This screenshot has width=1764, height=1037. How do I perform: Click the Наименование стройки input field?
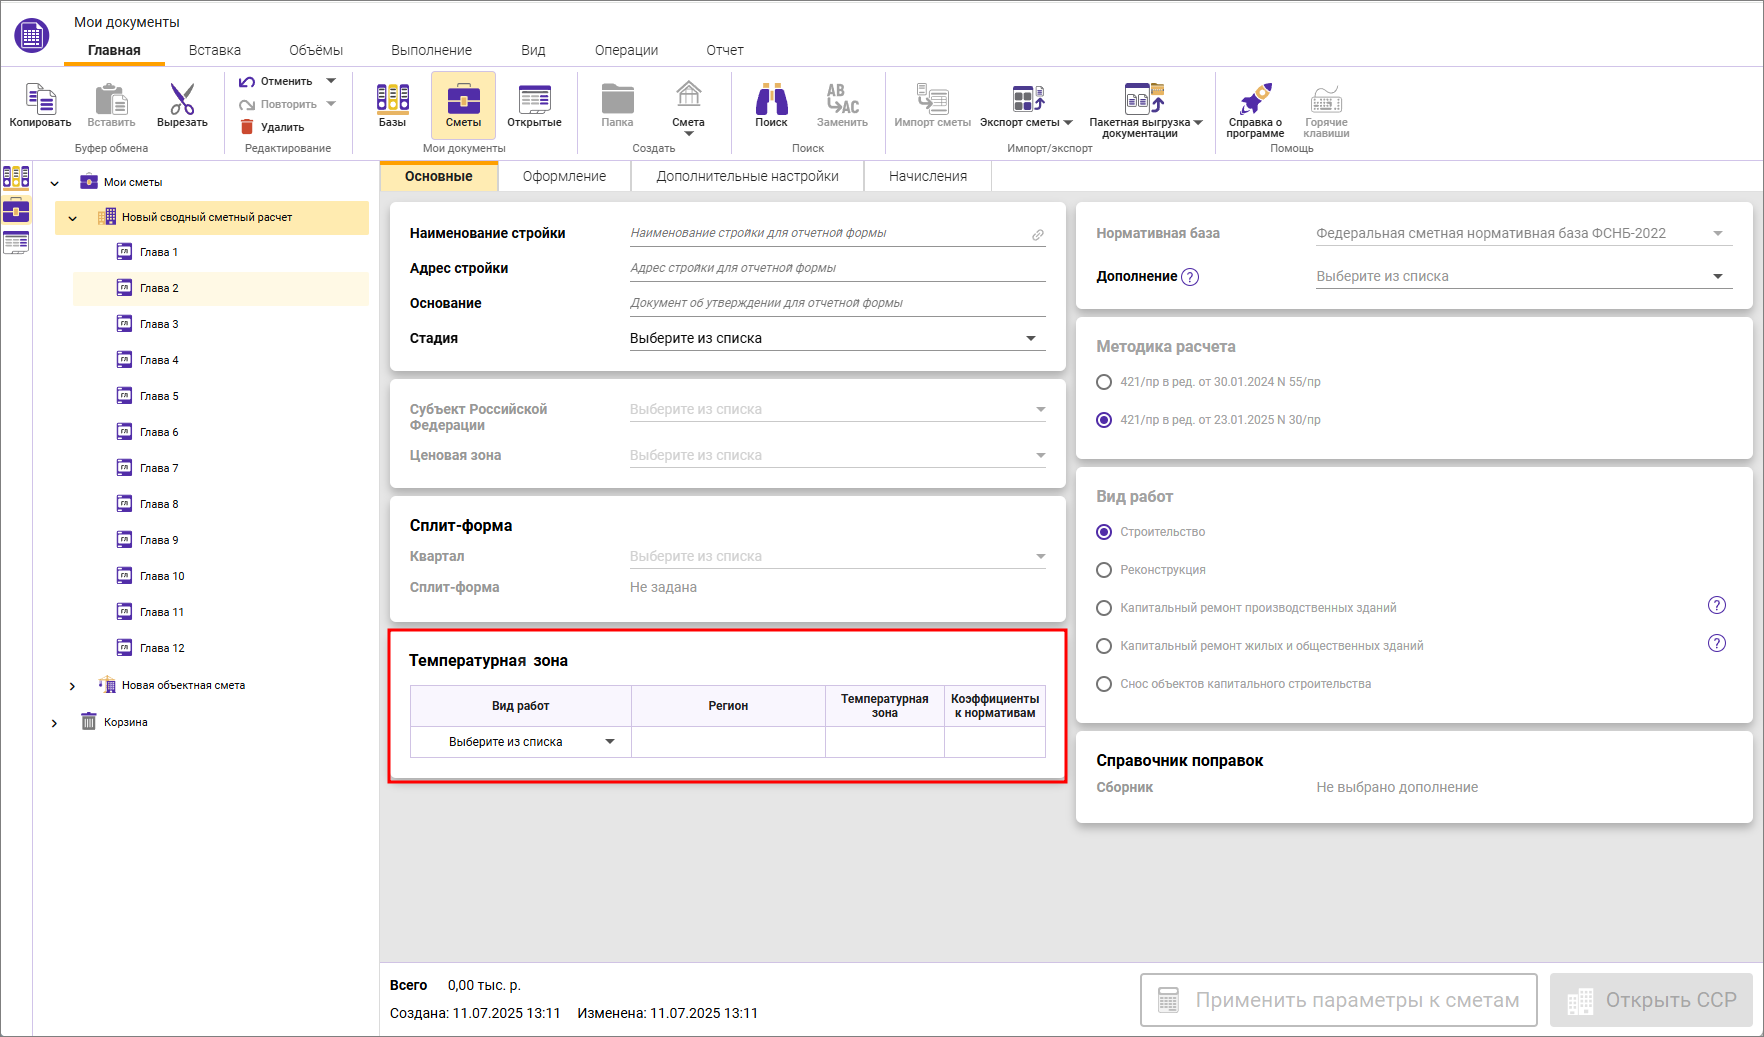pyautogui.click(x=828, y=233)
